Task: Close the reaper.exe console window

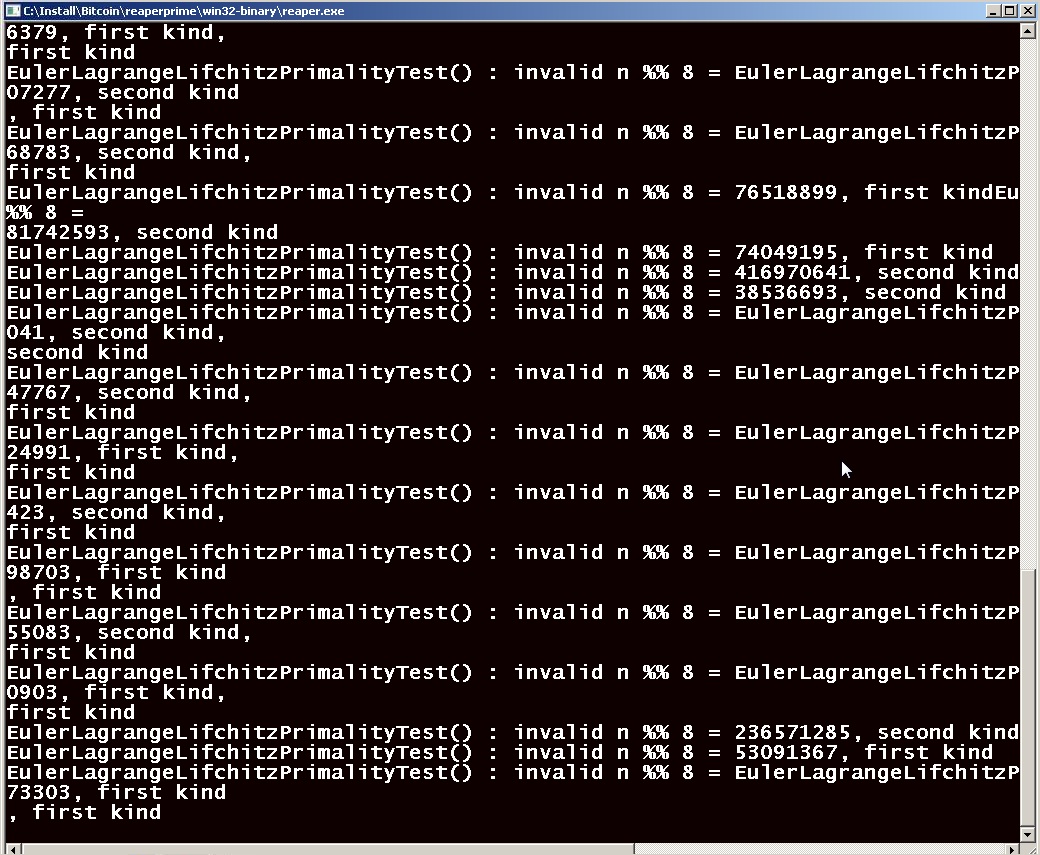Action: pos(1025,11)
